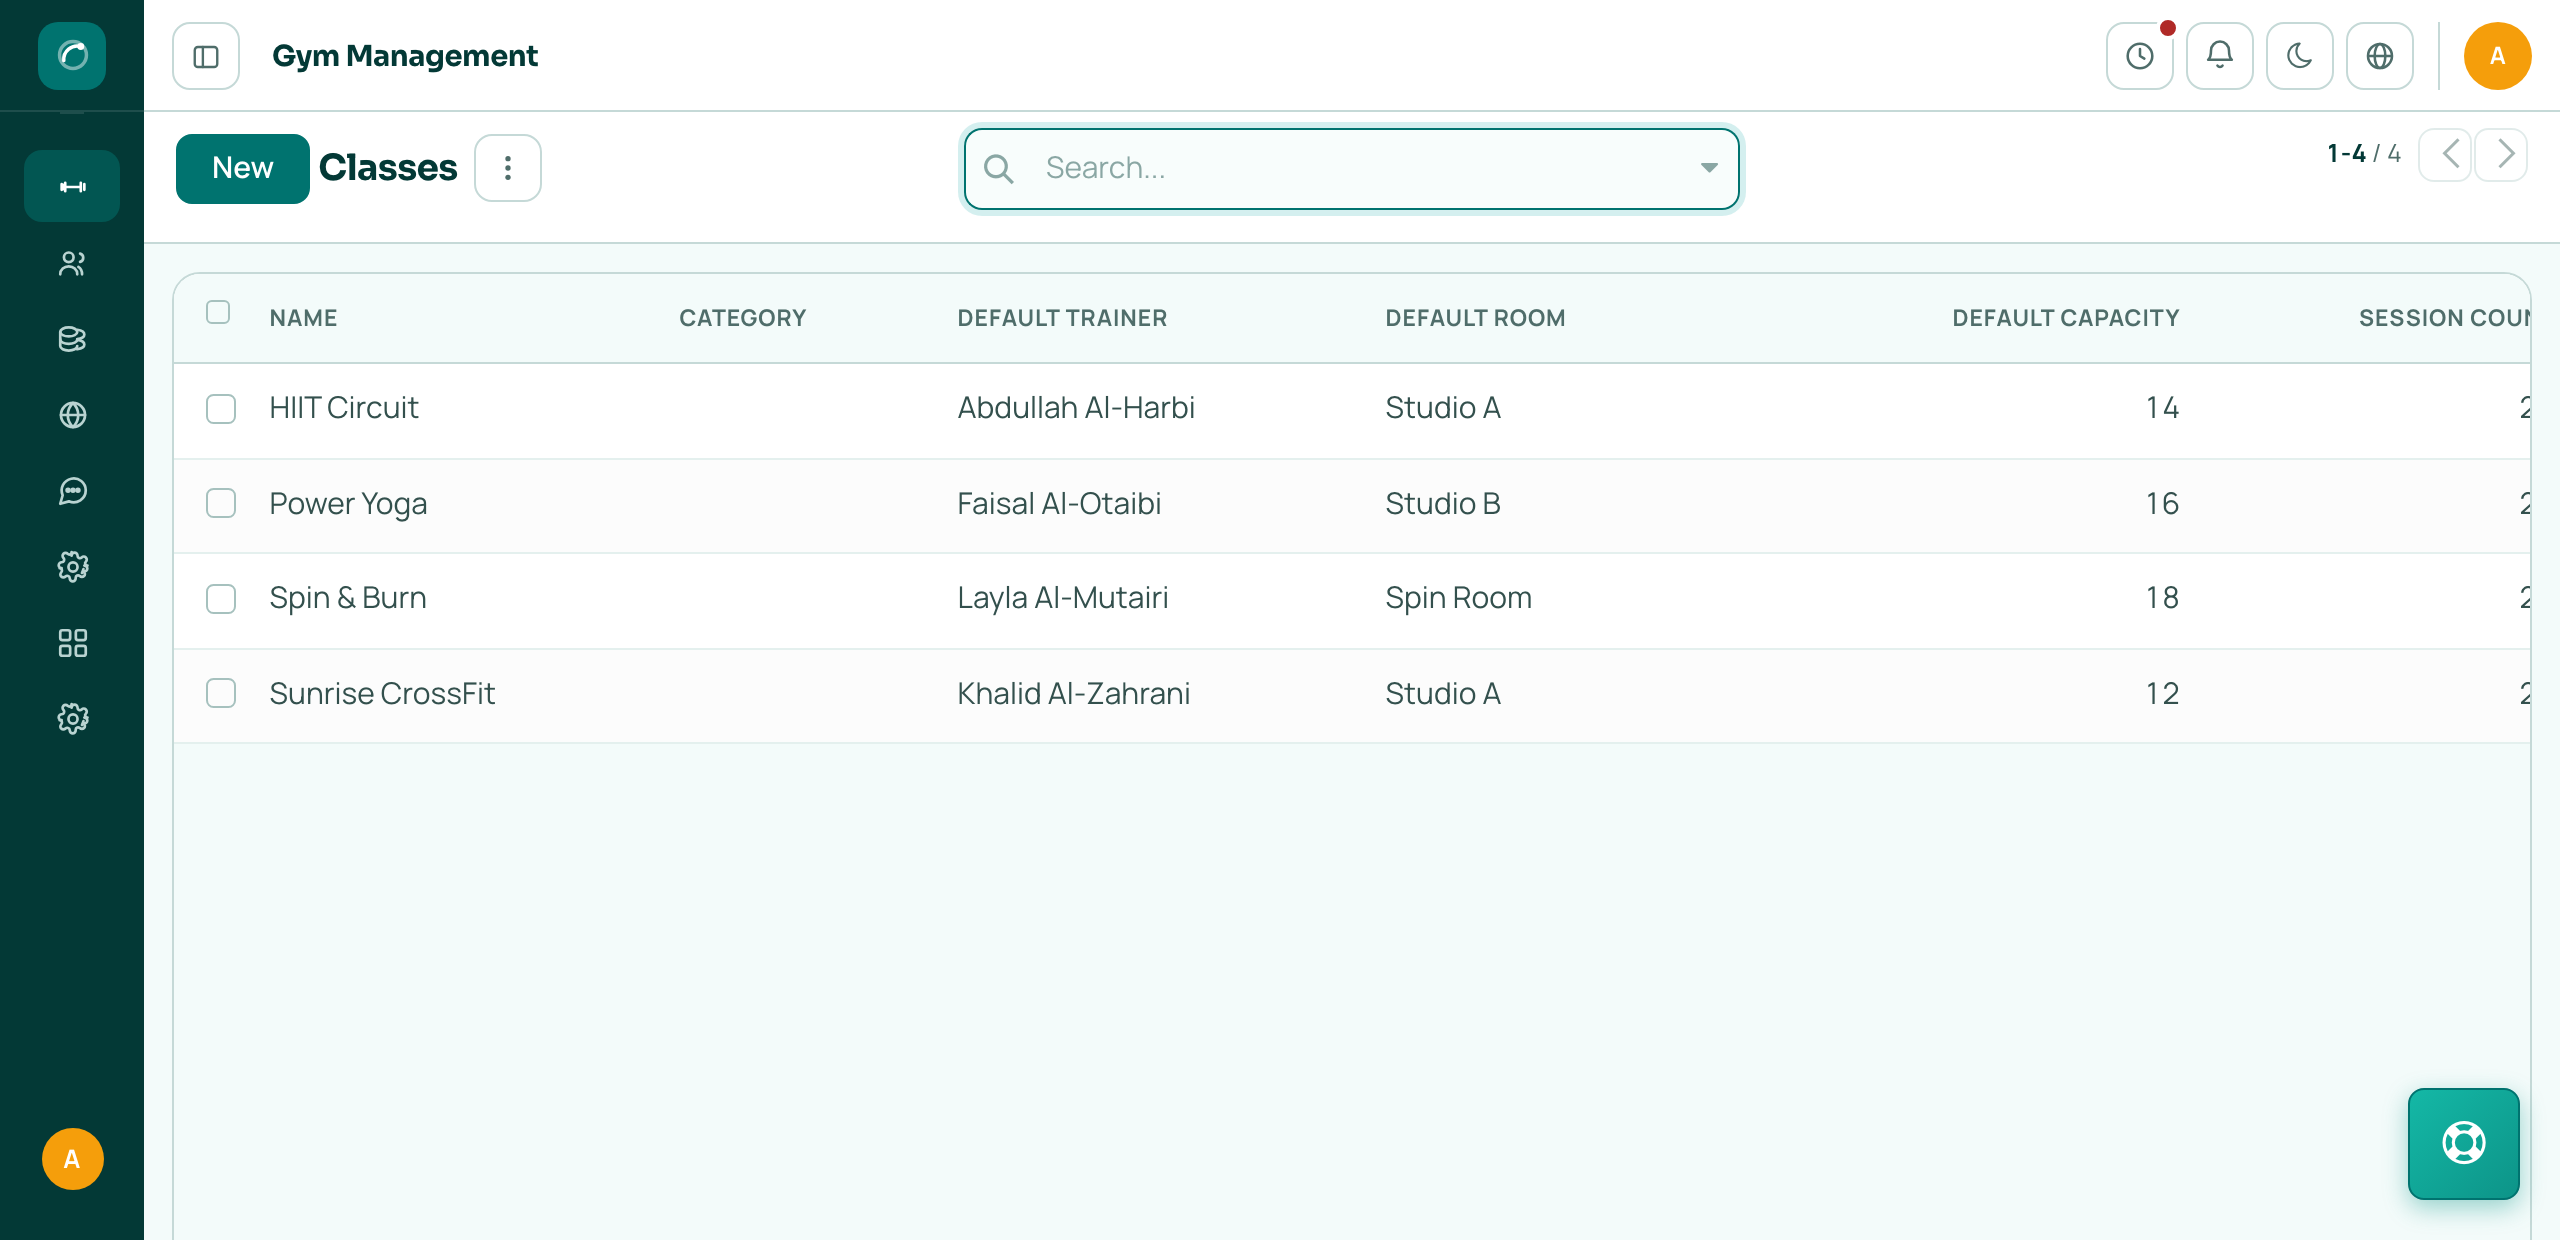Check the HIIT Circuit row checkbox
The width and height of the screenshot is (2560, 1240).
221,409
